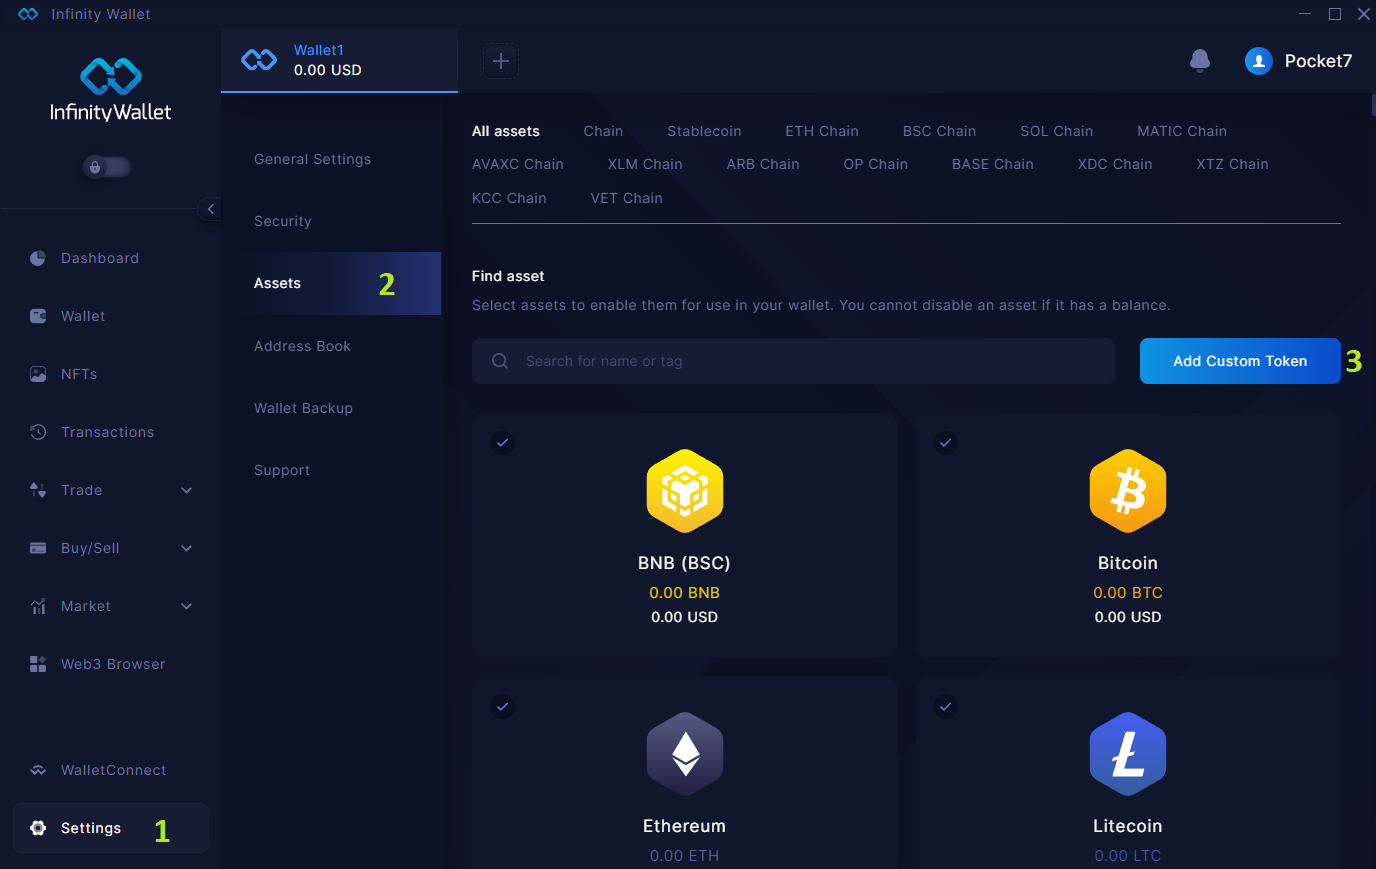Uncheck the Litecoin asset checkbox
The height and width of the screenshot is (869, 1376).
946,707
